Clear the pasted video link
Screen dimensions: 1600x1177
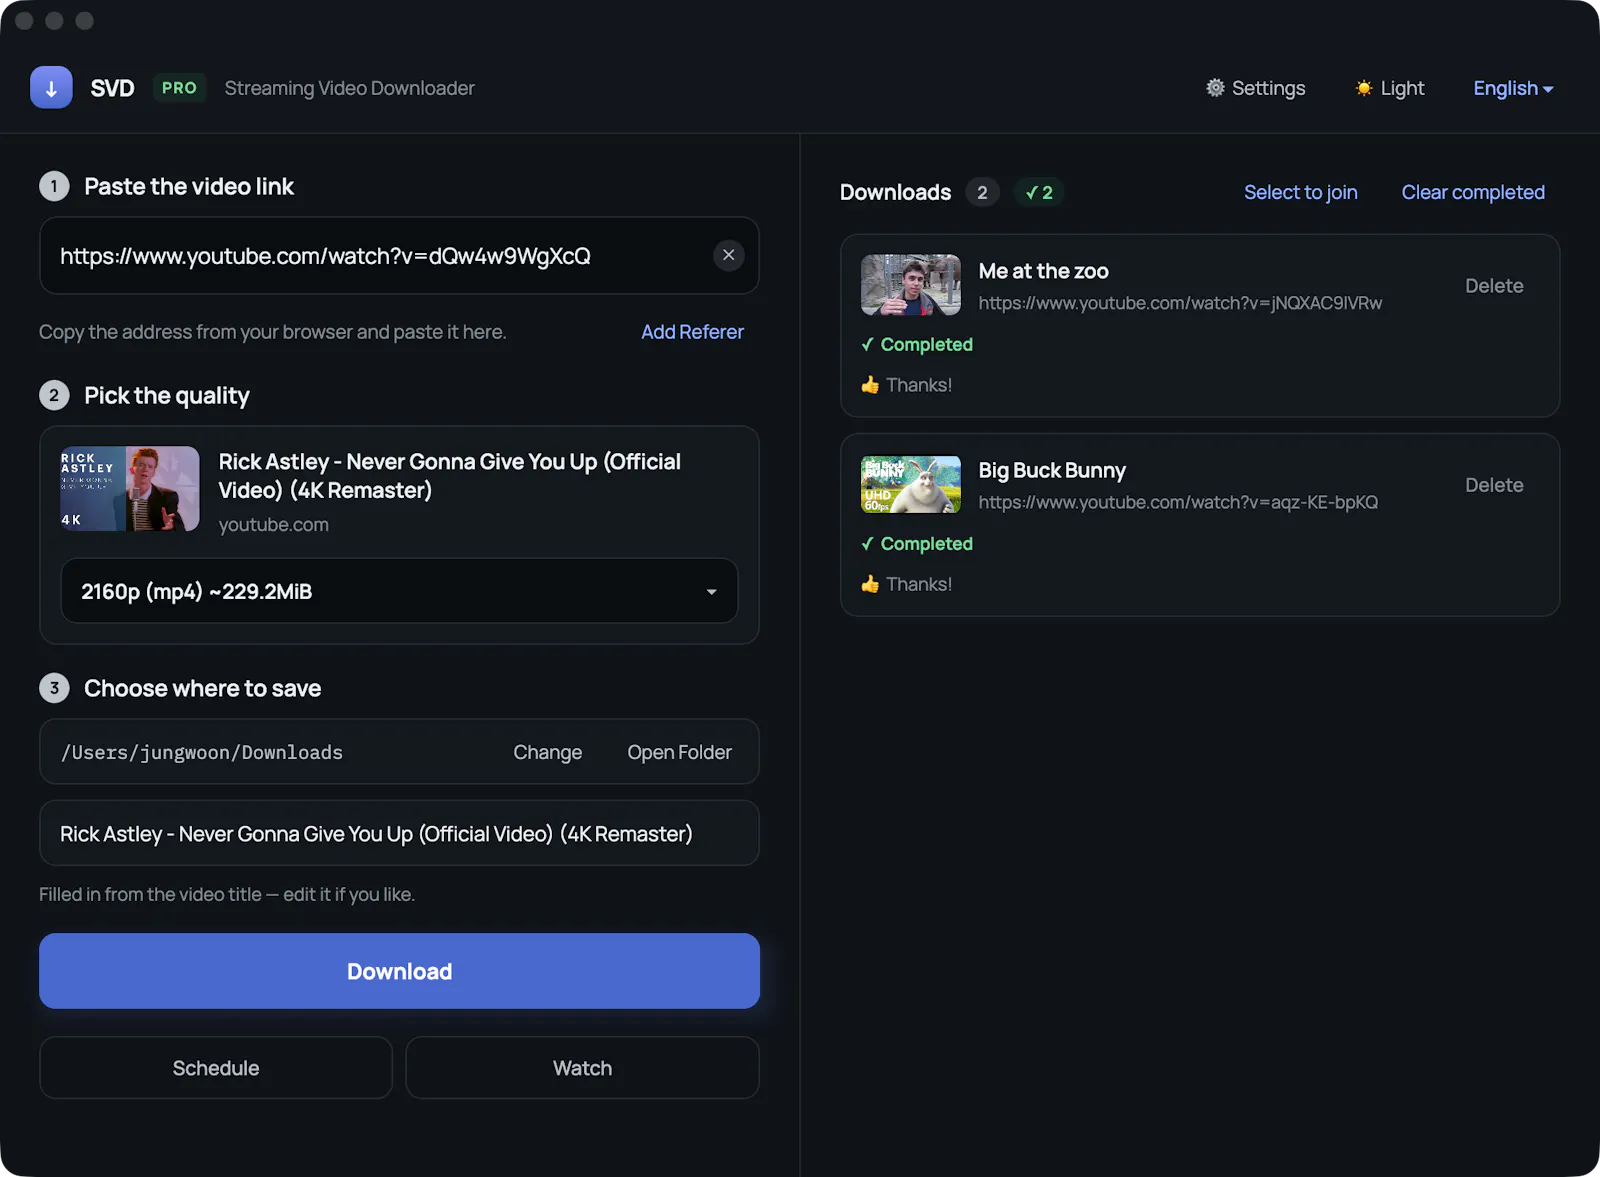click(728, 255)
